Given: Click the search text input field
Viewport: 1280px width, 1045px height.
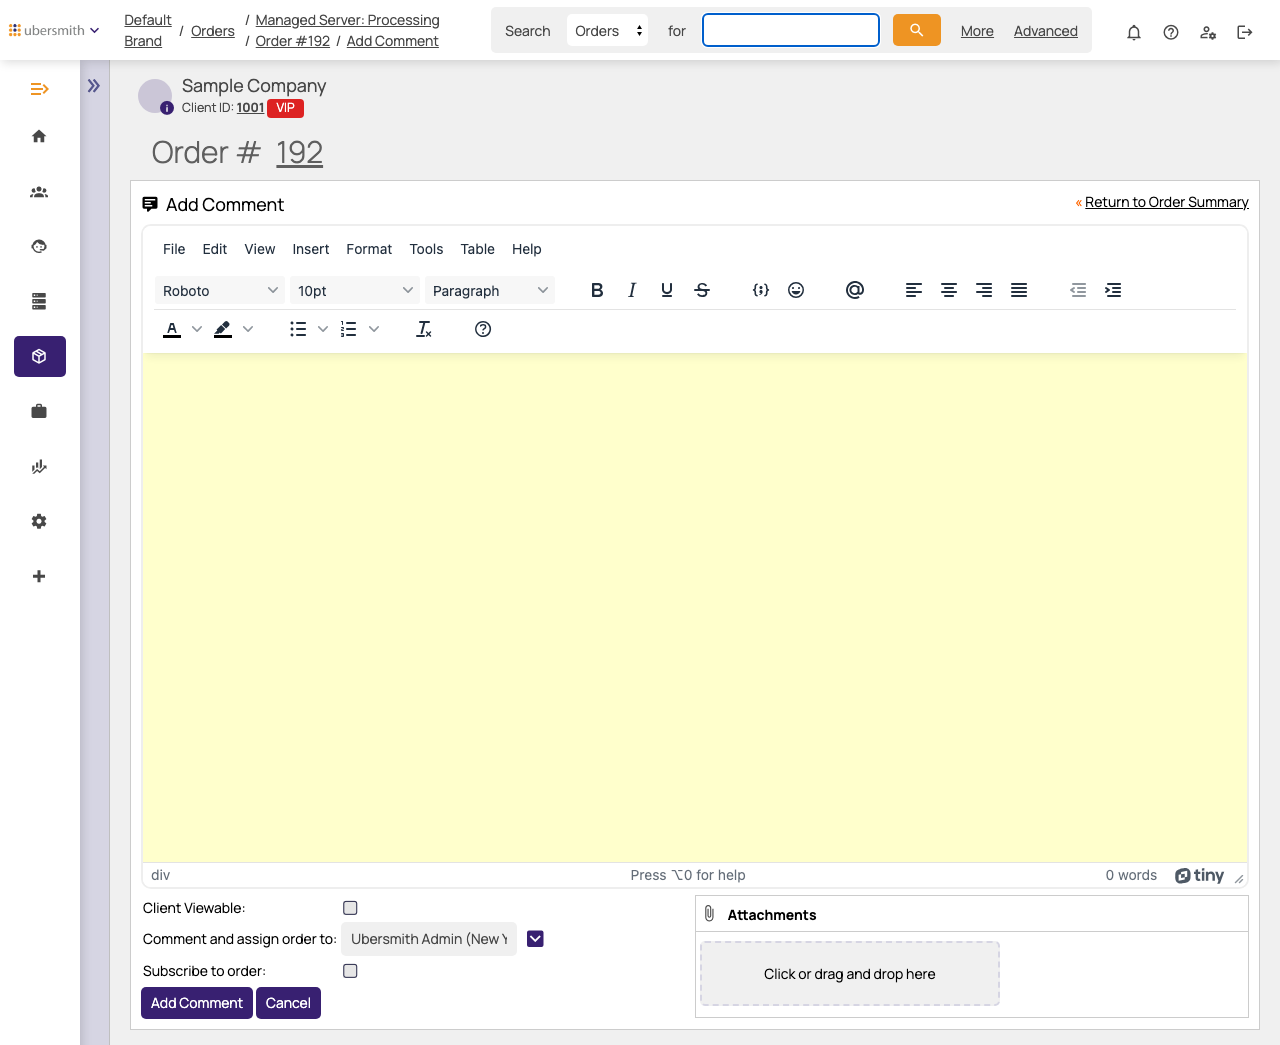Looking at the screenshot, I should coord(791,30).
